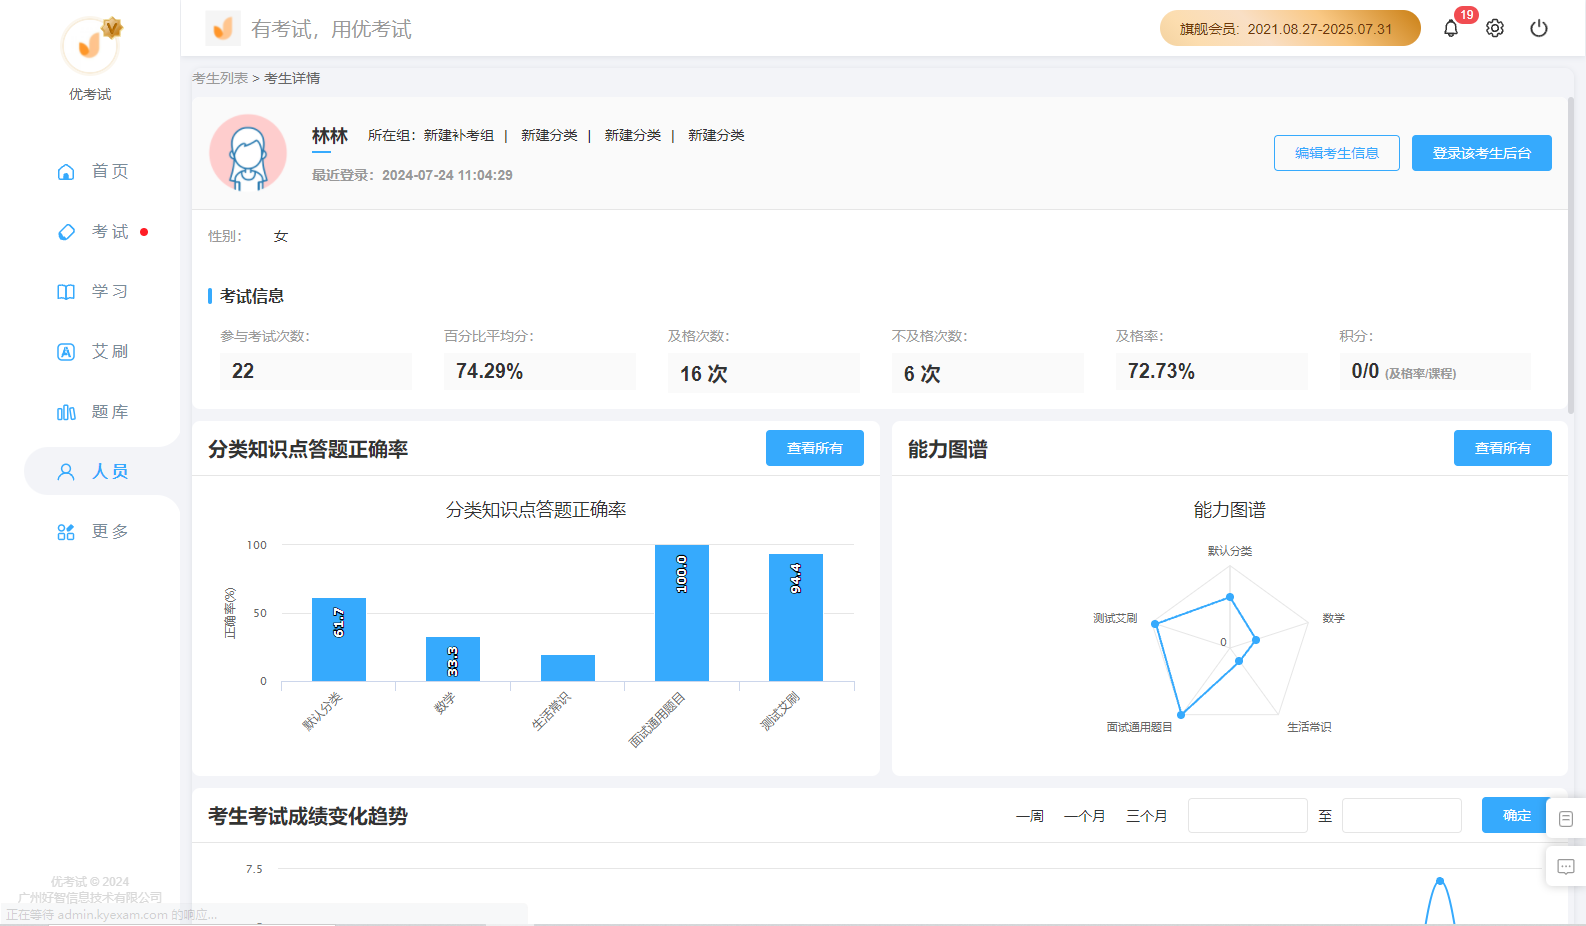The image size is (1586, 926).
Task: Click 查看所有 for 能力图谱
Action: 1503,448
